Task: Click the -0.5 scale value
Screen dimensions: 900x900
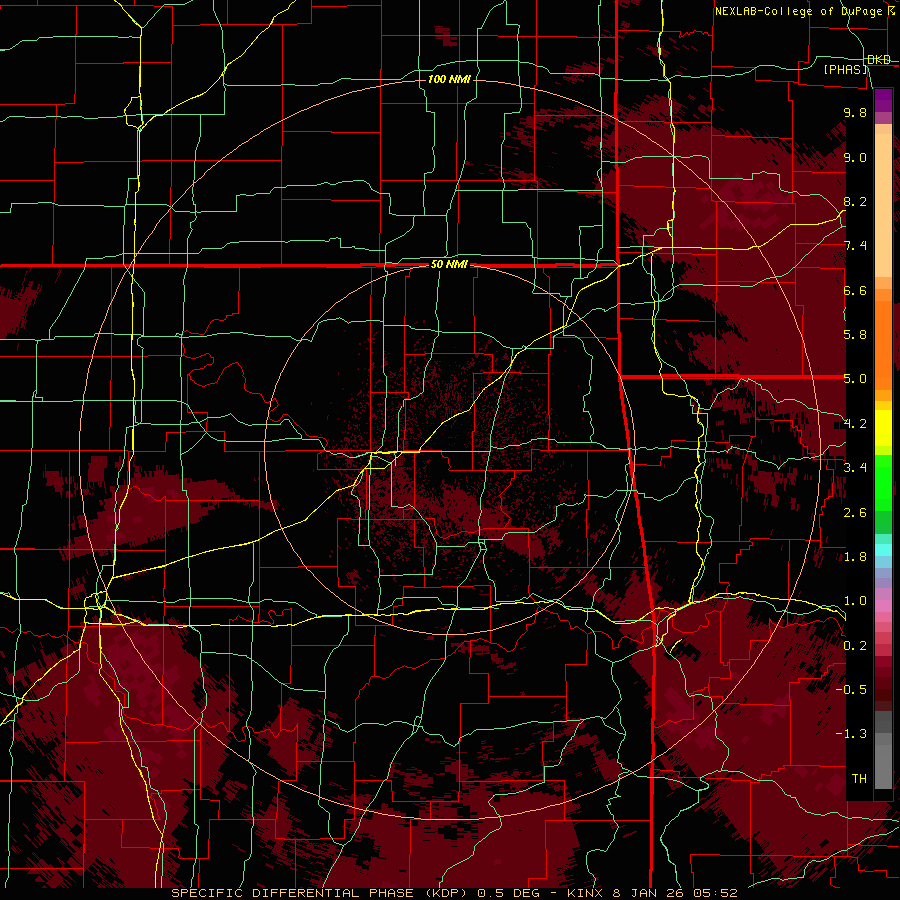Action: 851,690
